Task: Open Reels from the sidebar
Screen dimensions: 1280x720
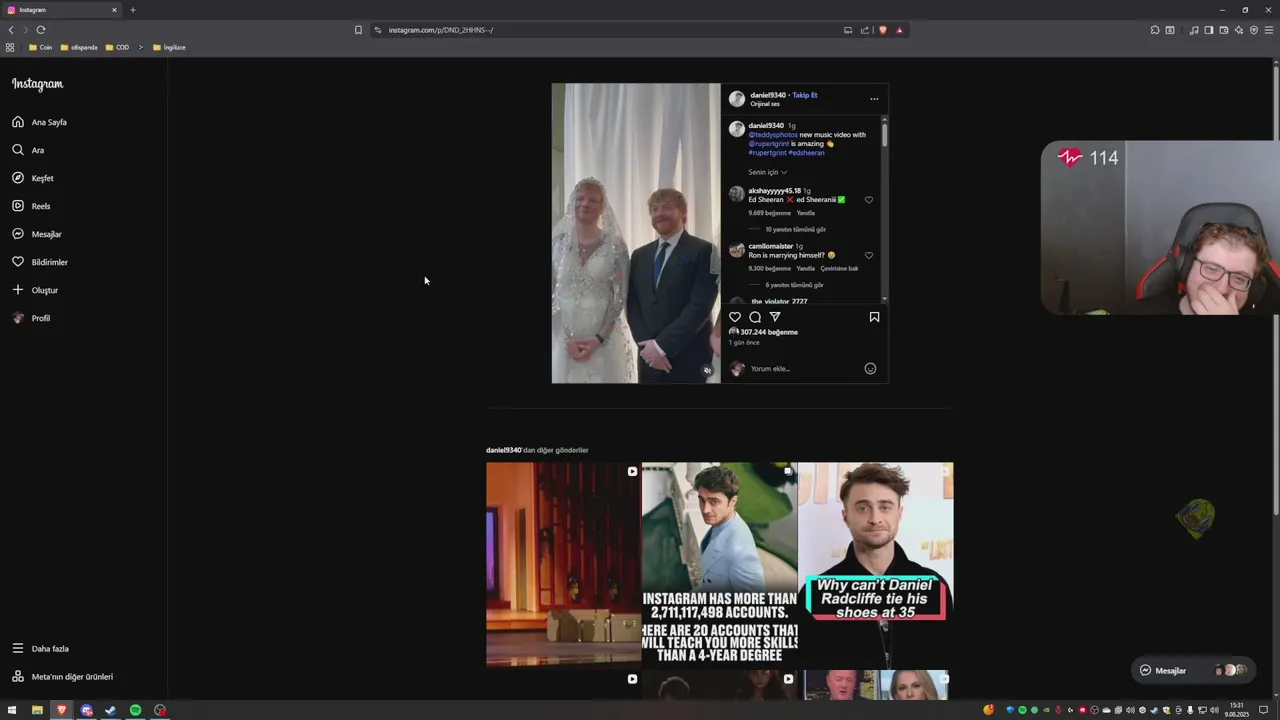Action: [x=31, y=206]
